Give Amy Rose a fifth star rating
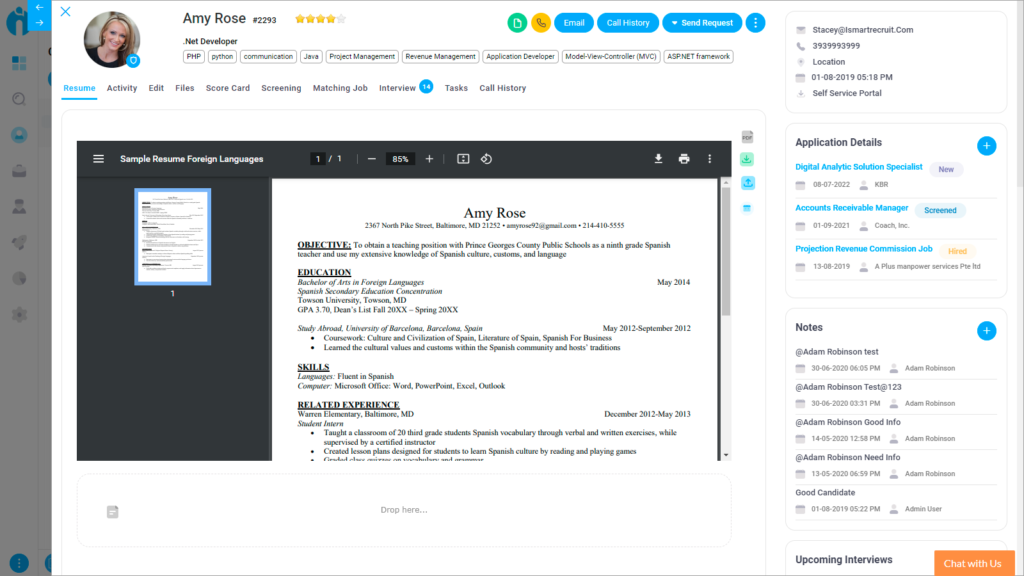The image size is (1024, 576). [341, 18]
